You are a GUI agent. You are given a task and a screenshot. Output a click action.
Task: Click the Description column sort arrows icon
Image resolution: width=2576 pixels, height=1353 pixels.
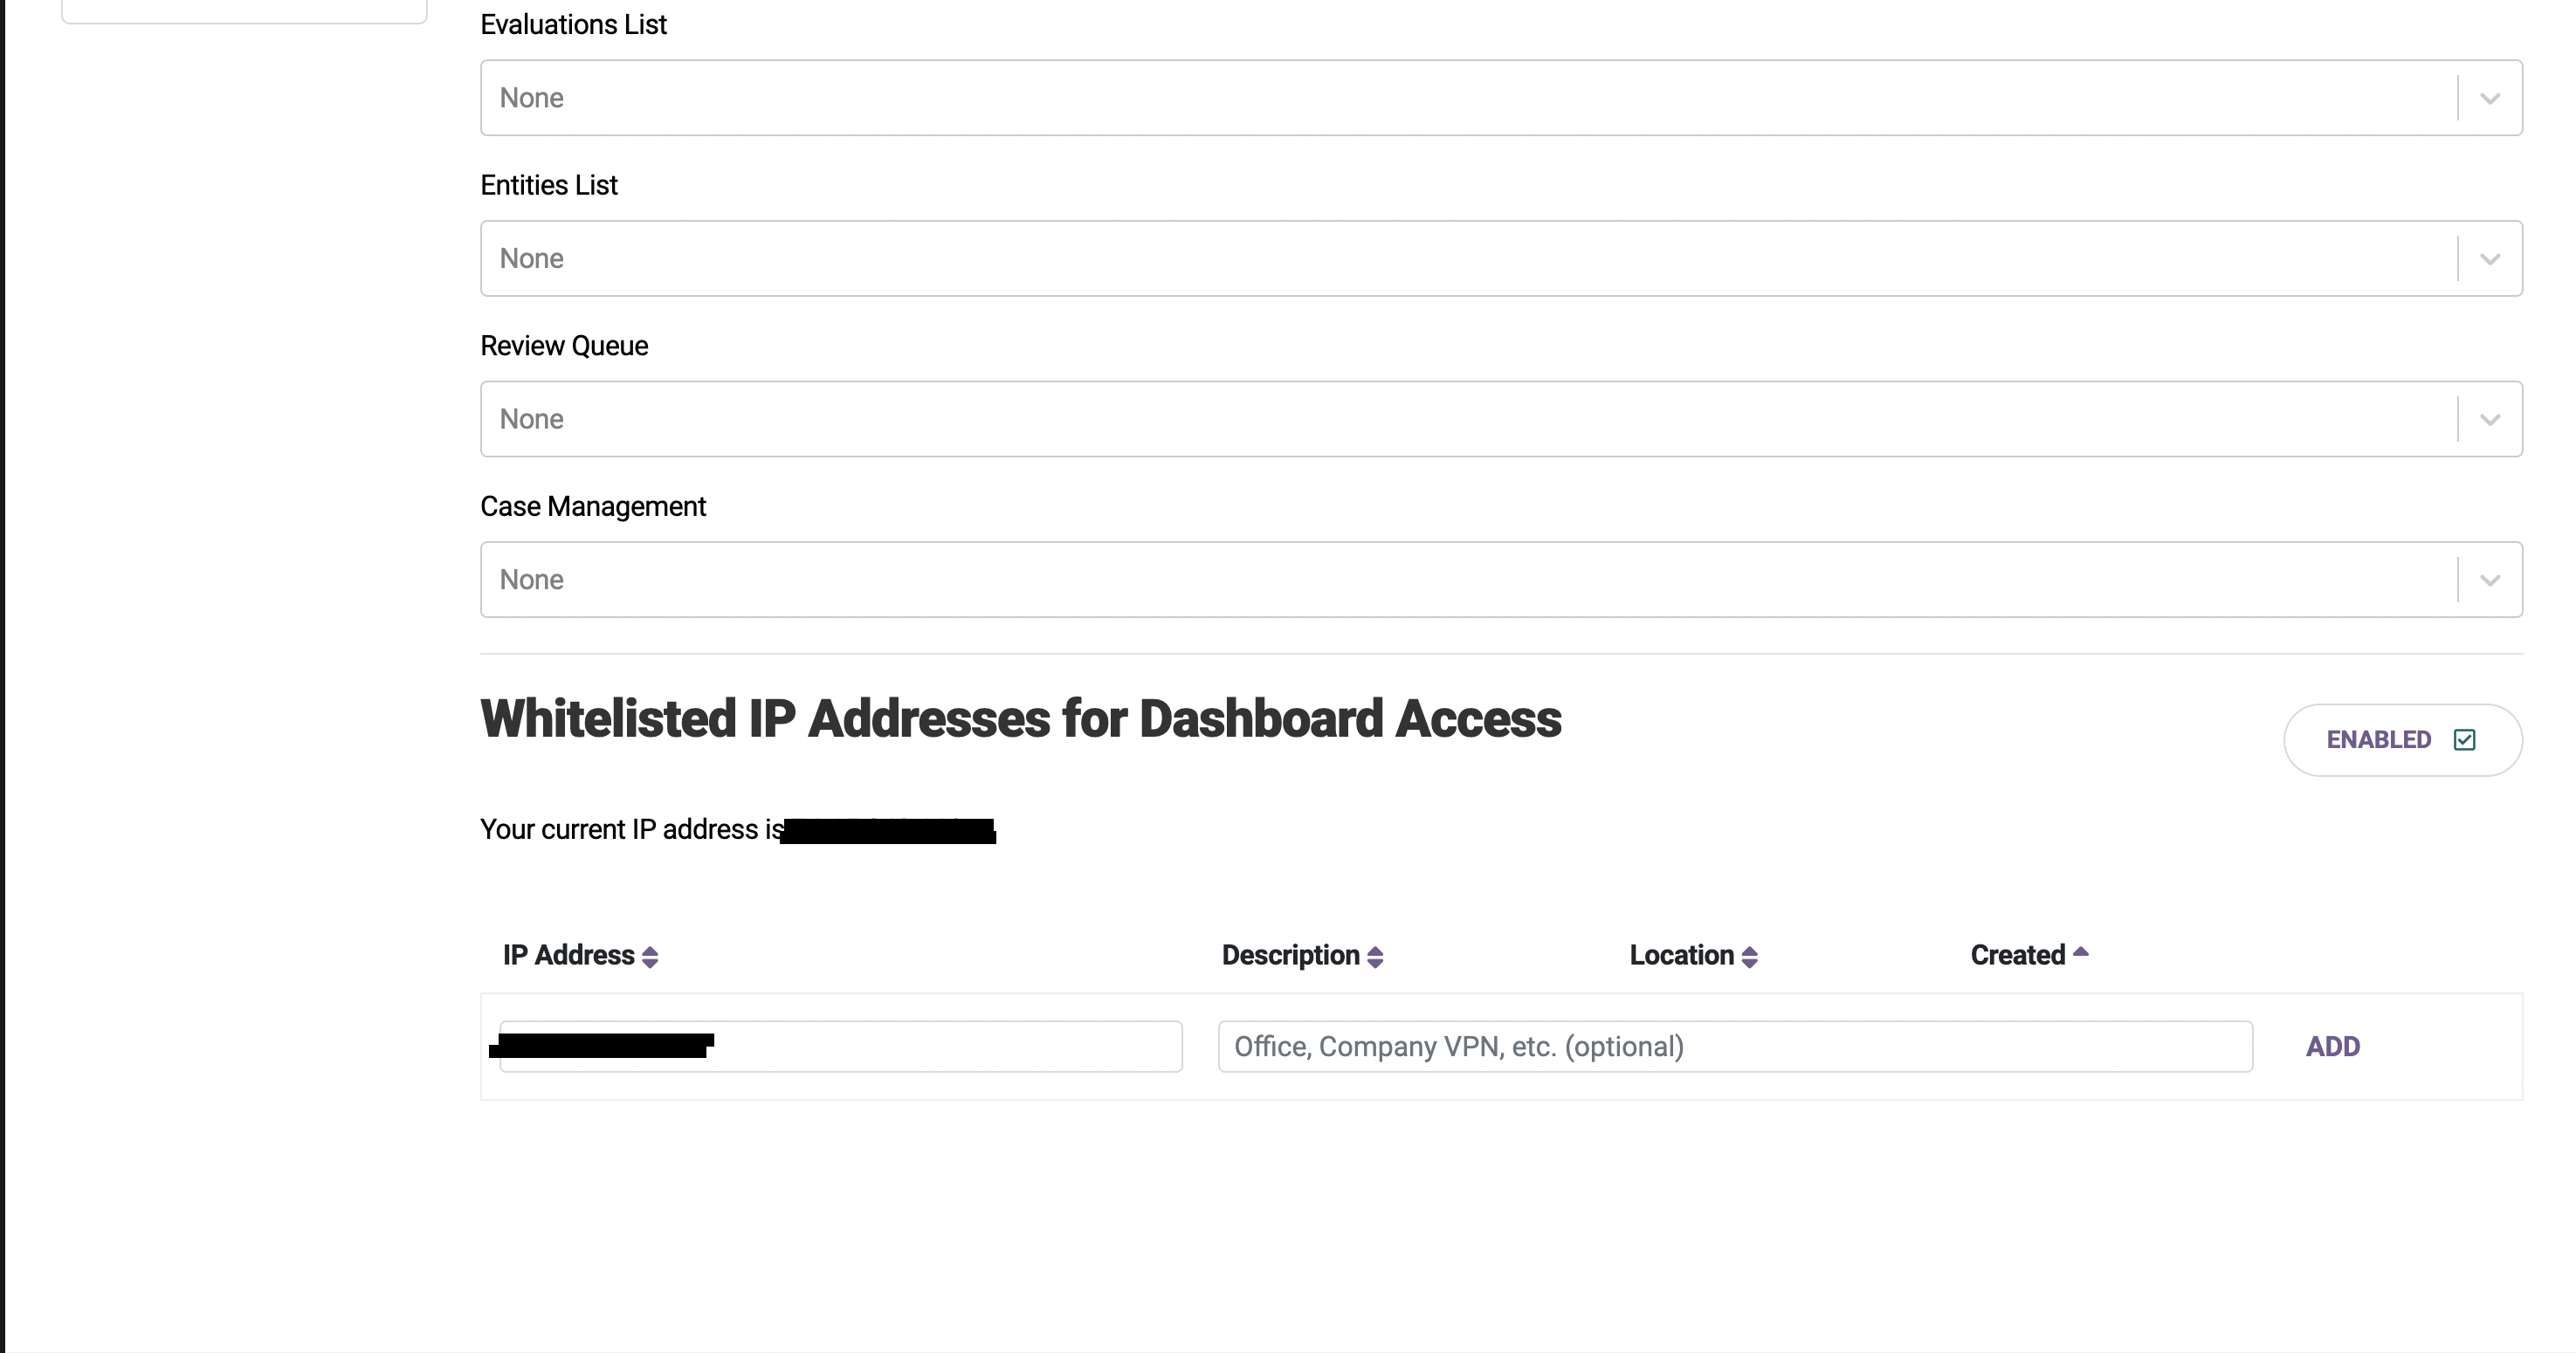pos(1375,957)
